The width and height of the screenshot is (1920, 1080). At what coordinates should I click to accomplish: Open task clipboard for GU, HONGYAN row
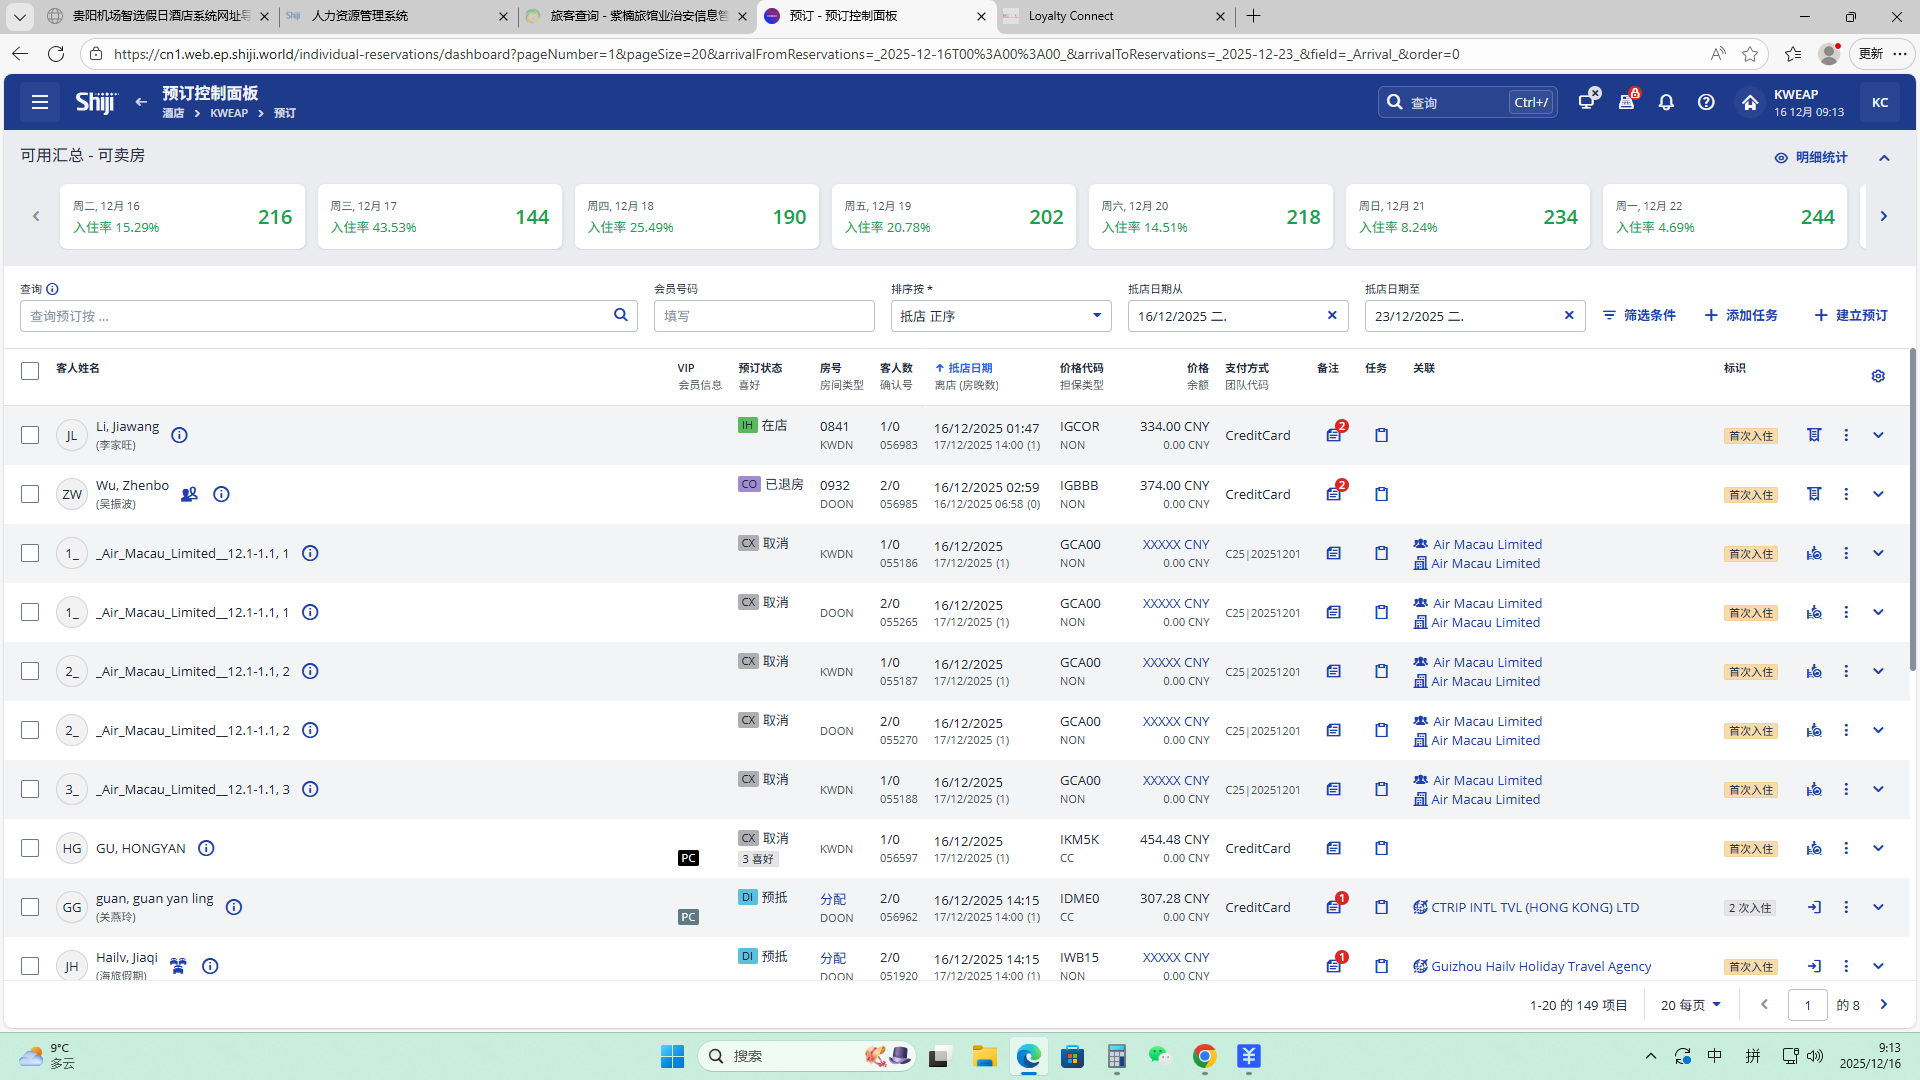[1381, 848]
